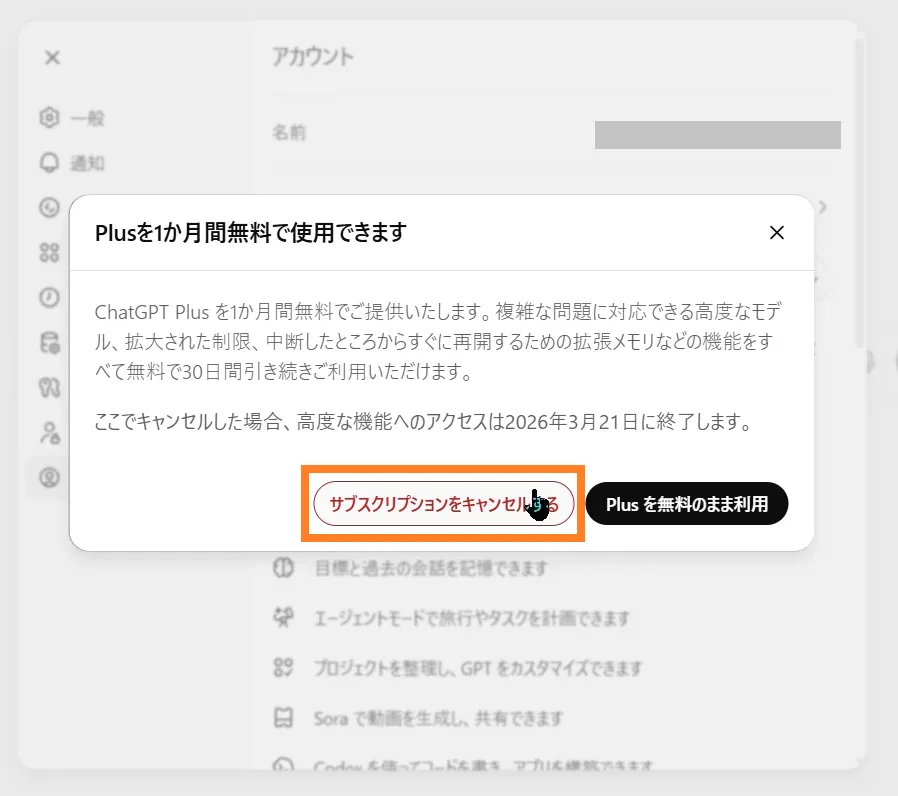The height and width of the screenshot is (796, 898).
Task: Click the settings panel vertical scrollbar
Action: 858,193
